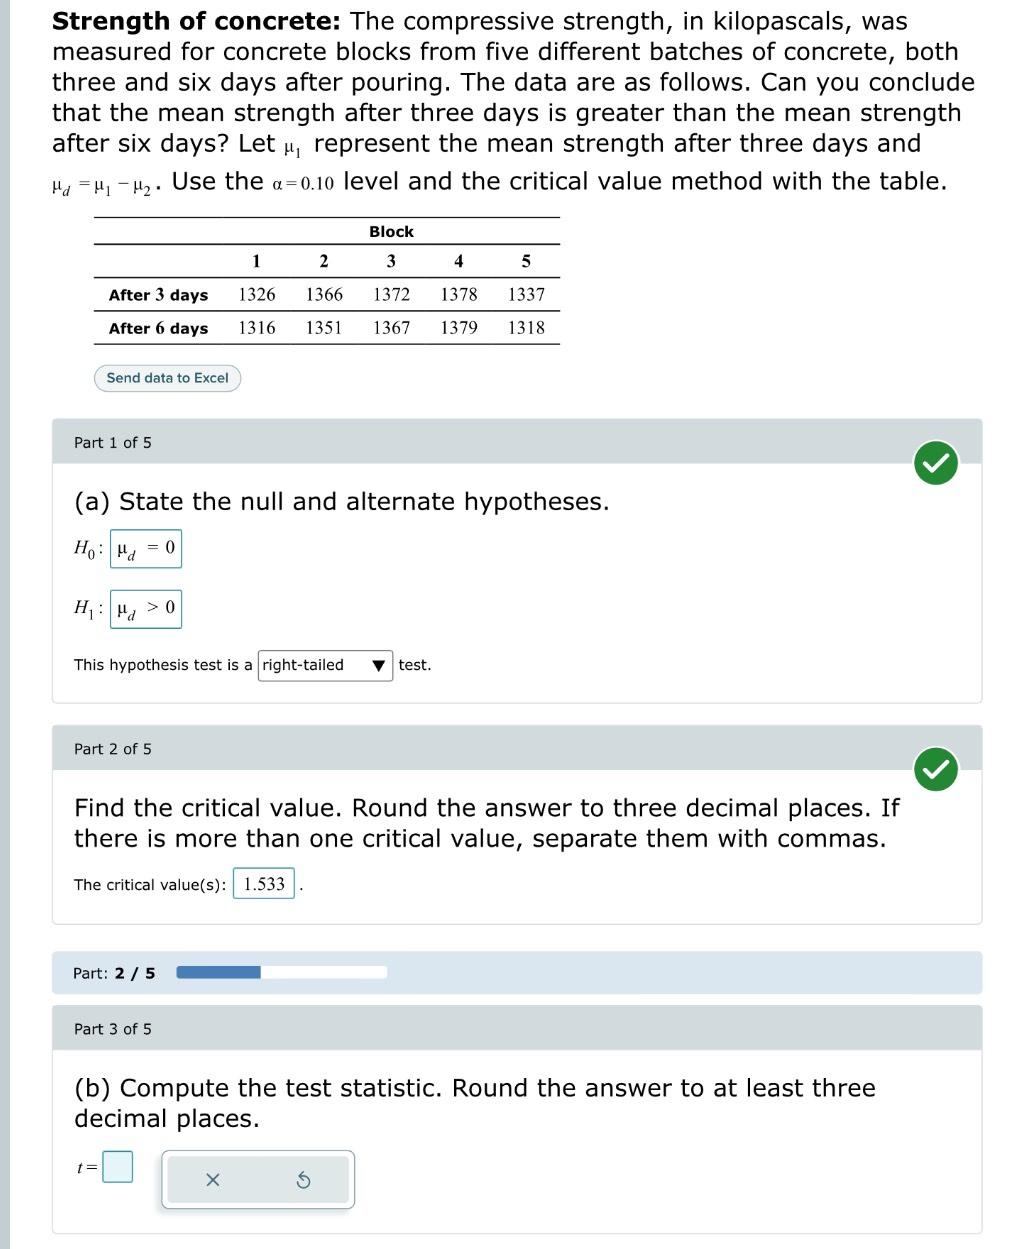Click the progress bar under Part 2 / 5
The width and height of the screenshot is (1013, 1249).
tap(281, 971)
